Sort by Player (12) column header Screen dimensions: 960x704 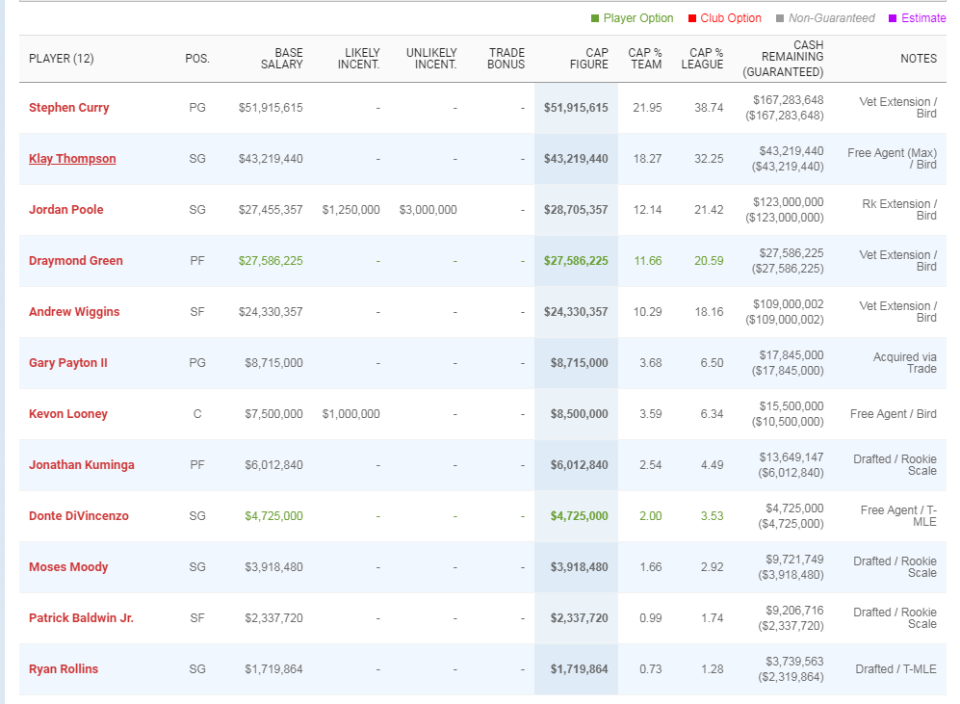click(x=61, y=59)
